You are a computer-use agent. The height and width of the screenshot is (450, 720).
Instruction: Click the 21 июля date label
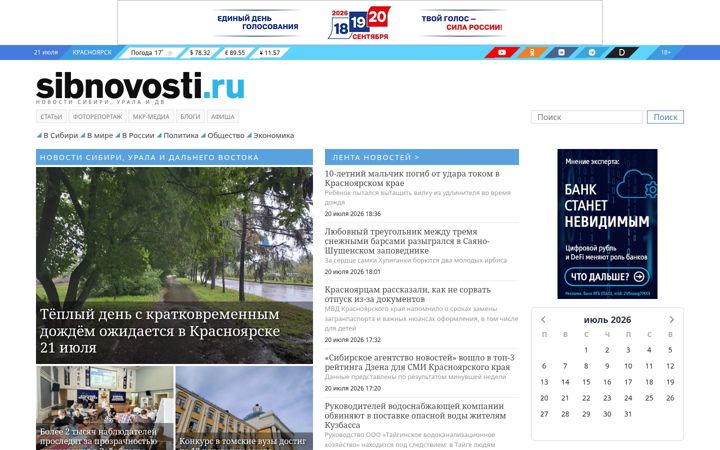(x=45, y=52)
